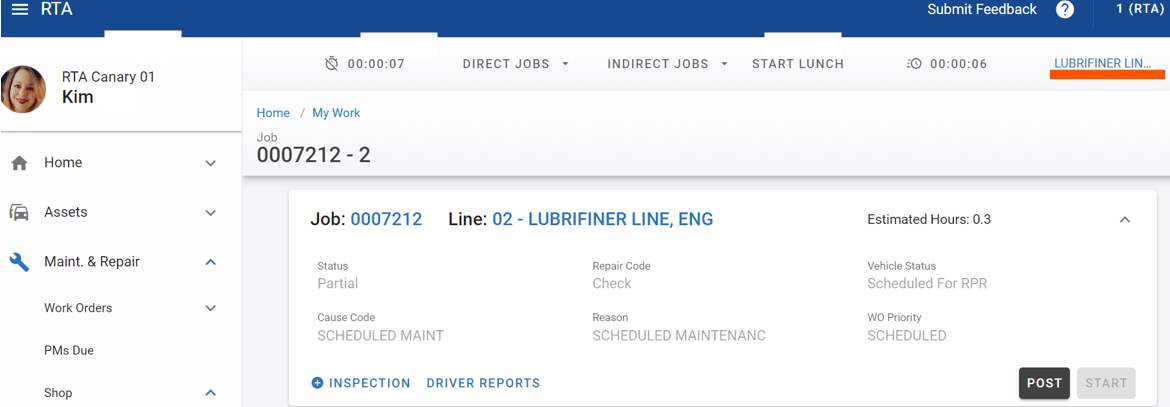The image size is (1170, 407).
Task: Select PMs Due in sidebar
Action: [69, 351]
